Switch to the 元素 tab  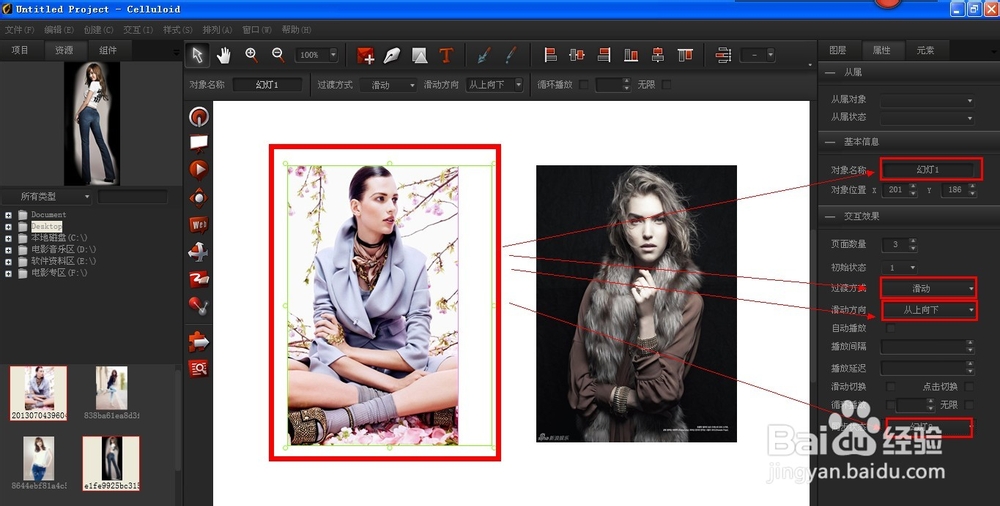tap(925, 50)
